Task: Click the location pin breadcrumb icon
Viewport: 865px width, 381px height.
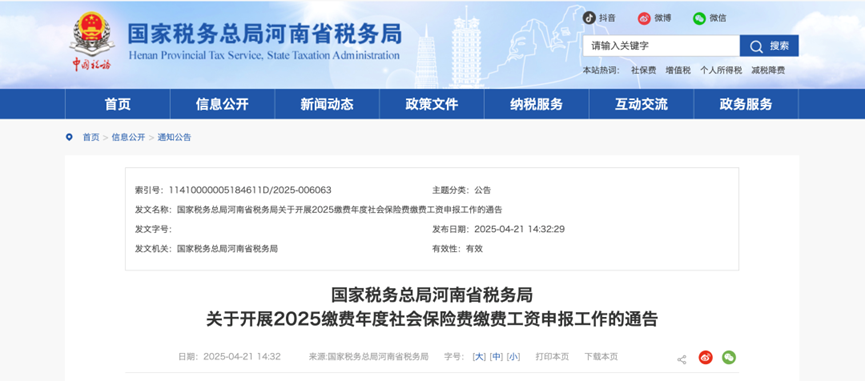Action: click(69, 137)
